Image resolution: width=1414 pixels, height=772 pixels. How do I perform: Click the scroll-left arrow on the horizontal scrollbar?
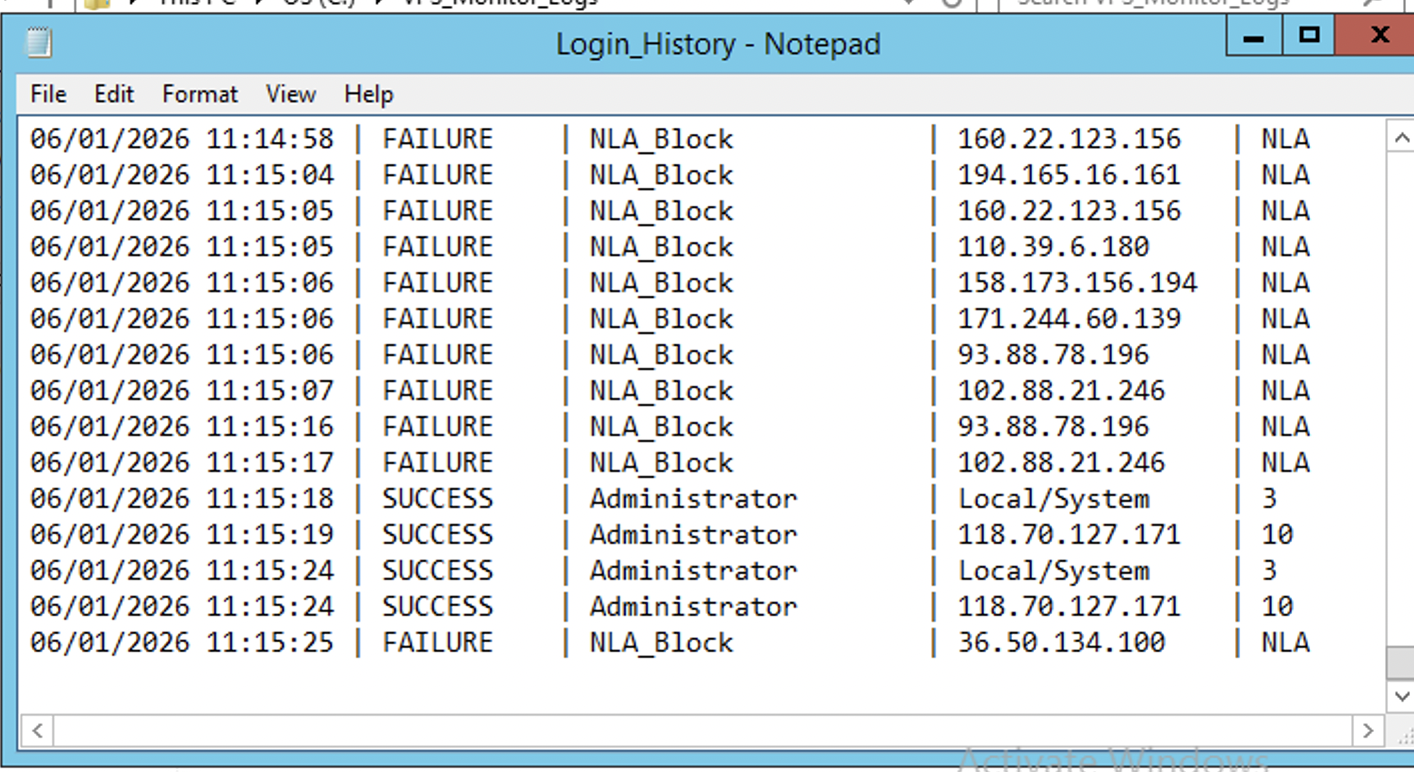point(35,731)
